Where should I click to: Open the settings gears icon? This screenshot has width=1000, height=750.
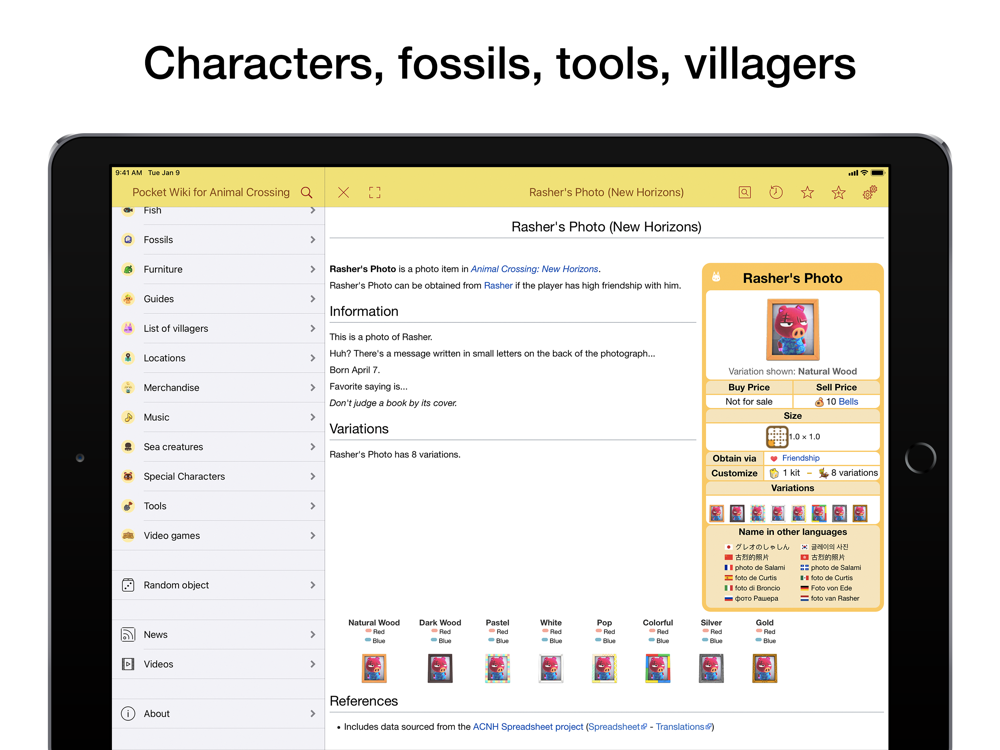click(870, 193)
